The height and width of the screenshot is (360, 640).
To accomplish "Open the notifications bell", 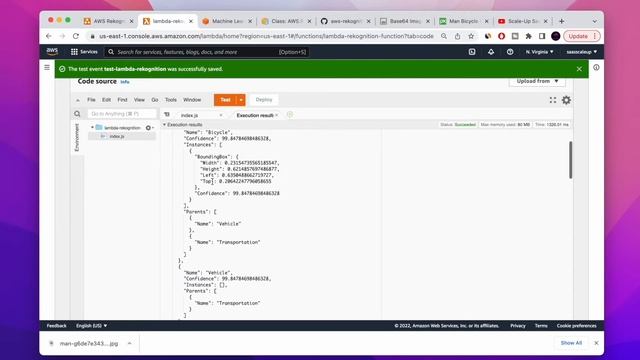I will (x=491, y=52).
